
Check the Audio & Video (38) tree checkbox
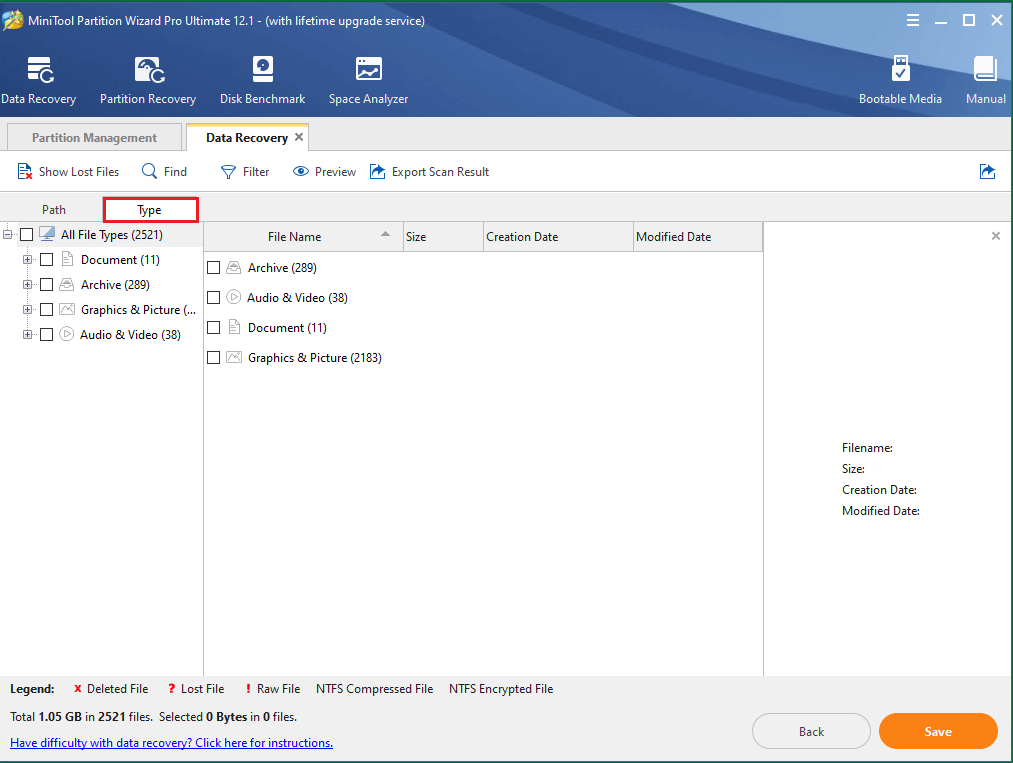coord(47,335)
